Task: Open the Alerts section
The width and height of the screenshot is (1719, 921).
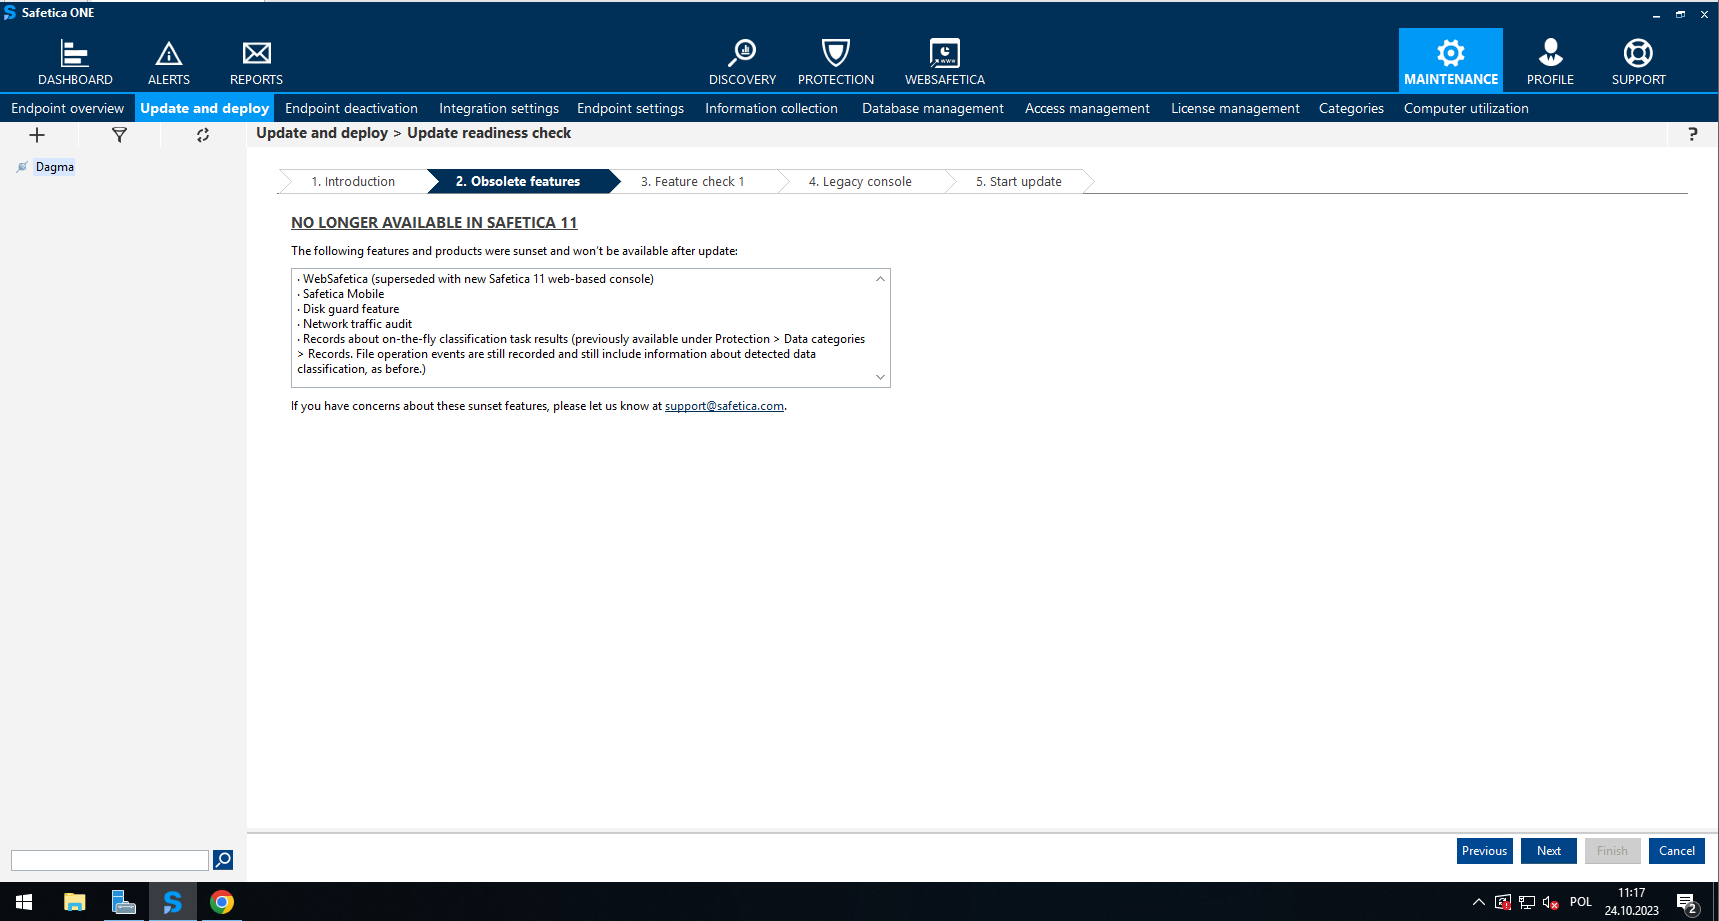Action: click(x=169, y=62)
